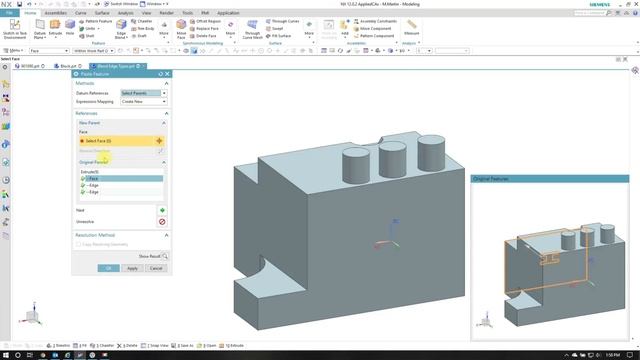Select the Trim Body command
The width and height of the screenshot is (640, 360).
click(143, 29)
